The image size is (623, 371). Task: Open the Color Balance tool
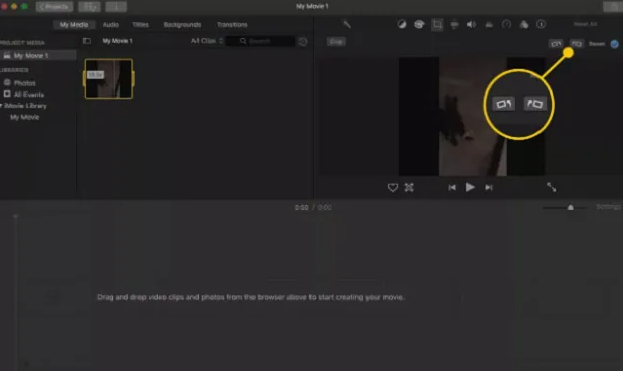(x=402, y=24)
